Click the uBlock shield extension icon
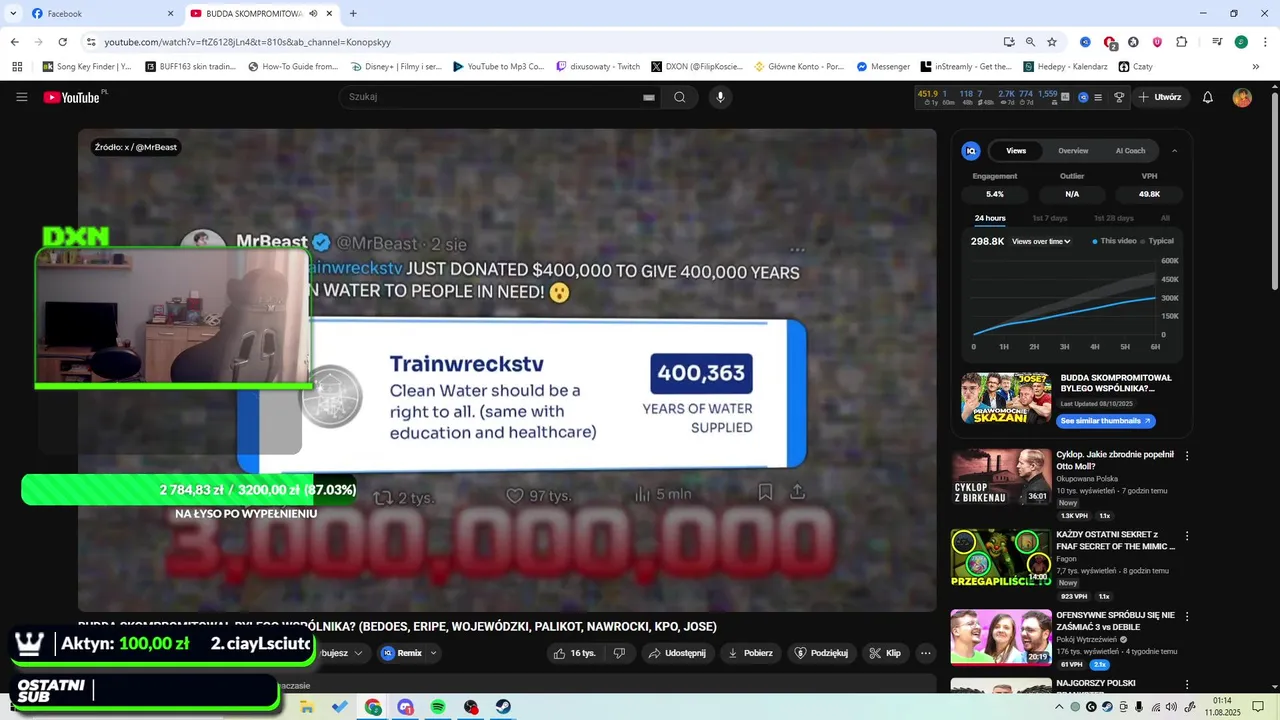 click(x=1158, y=42)
